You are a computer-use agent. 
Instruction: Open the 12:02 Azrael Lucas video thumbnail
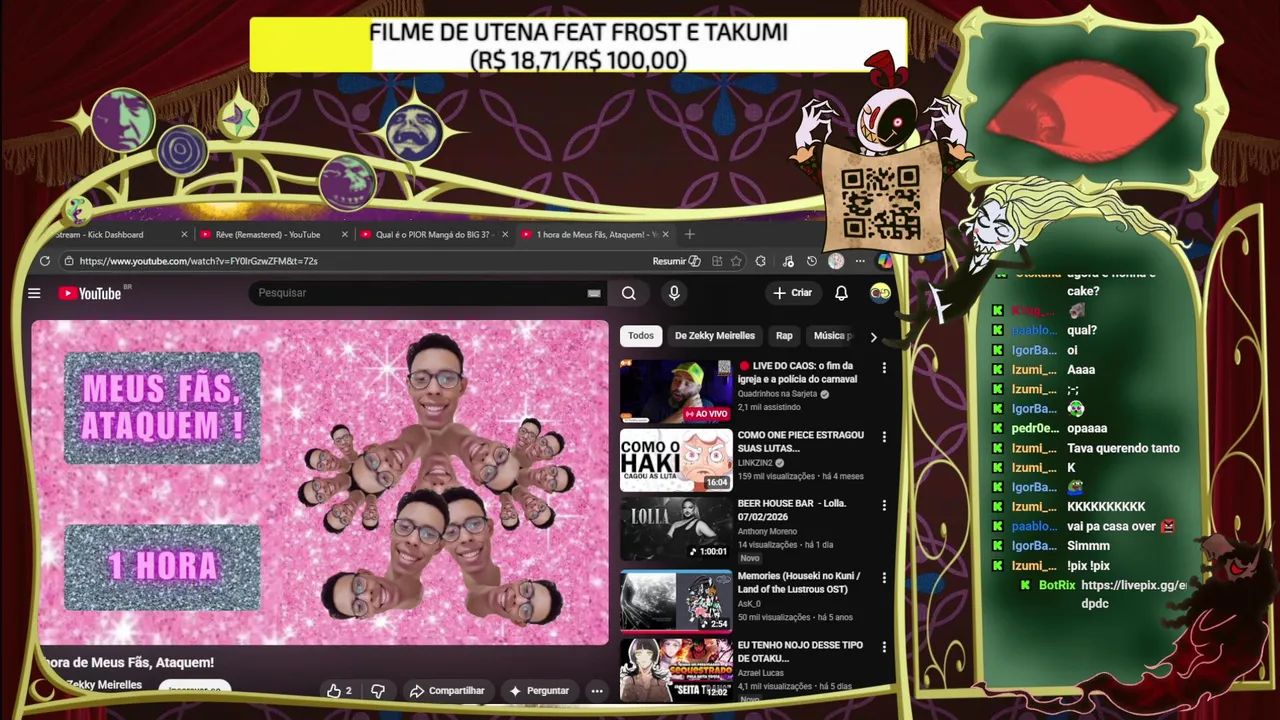[676, 669]
